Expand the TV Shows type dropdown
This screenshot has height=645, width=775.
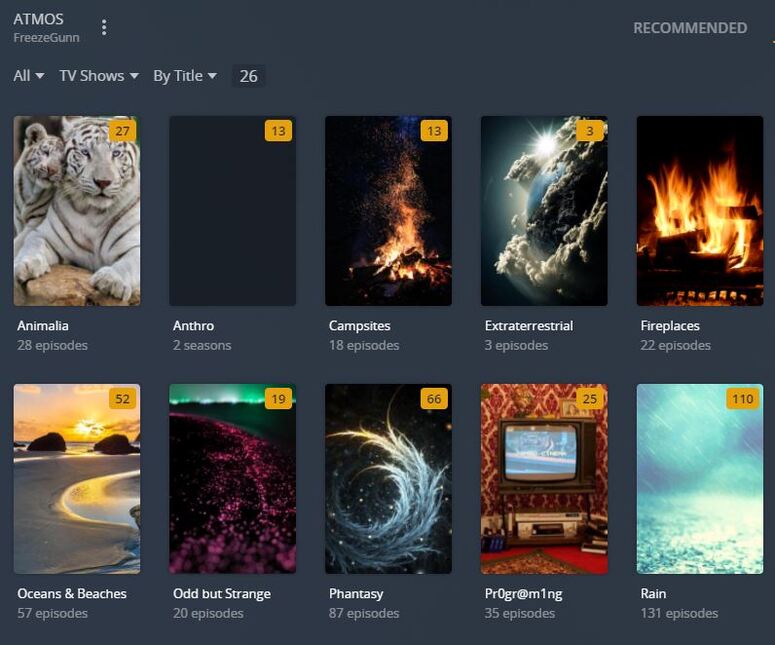point(99,76)
